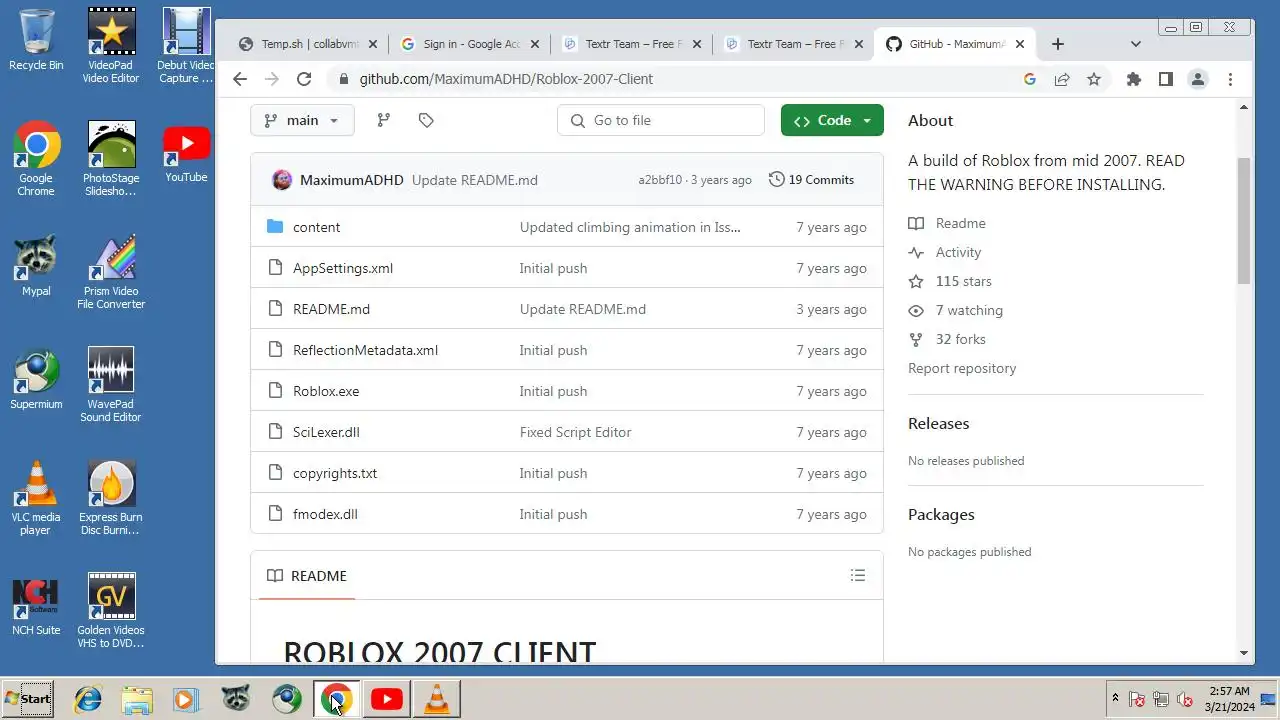Click the clock showing 2:57 AM

pyautogui.click(x=1229, y=691)
